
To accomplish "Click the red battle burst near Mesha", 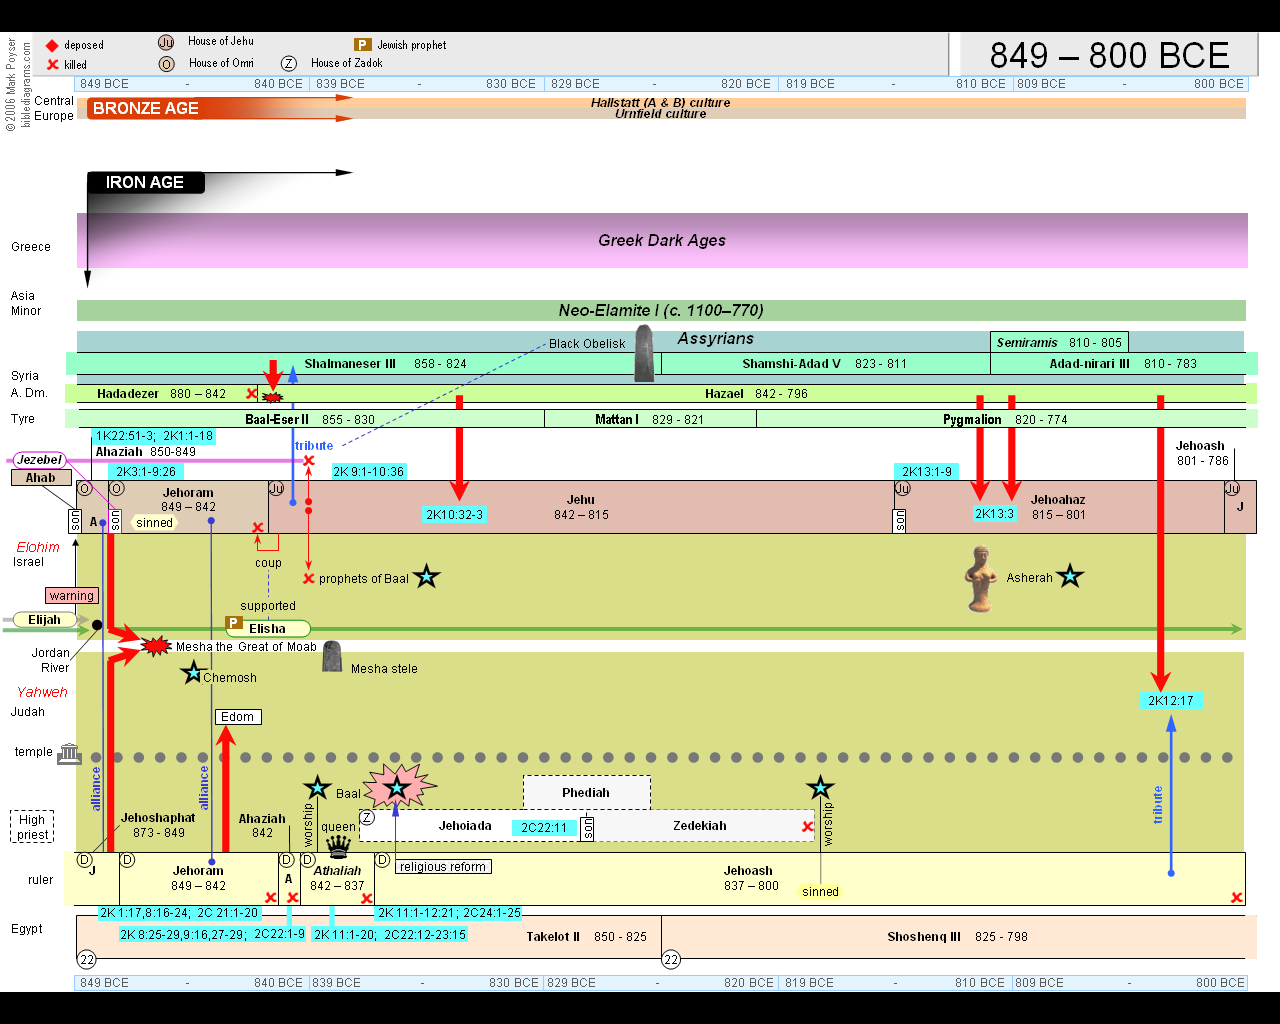I will coord(156,646).
